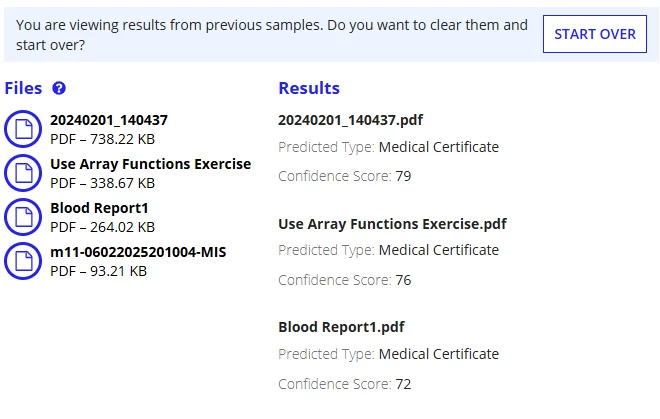Select the Blood Report1.pdf result title
The width and height of the screenshot is (660, 419).
[341, 327]
